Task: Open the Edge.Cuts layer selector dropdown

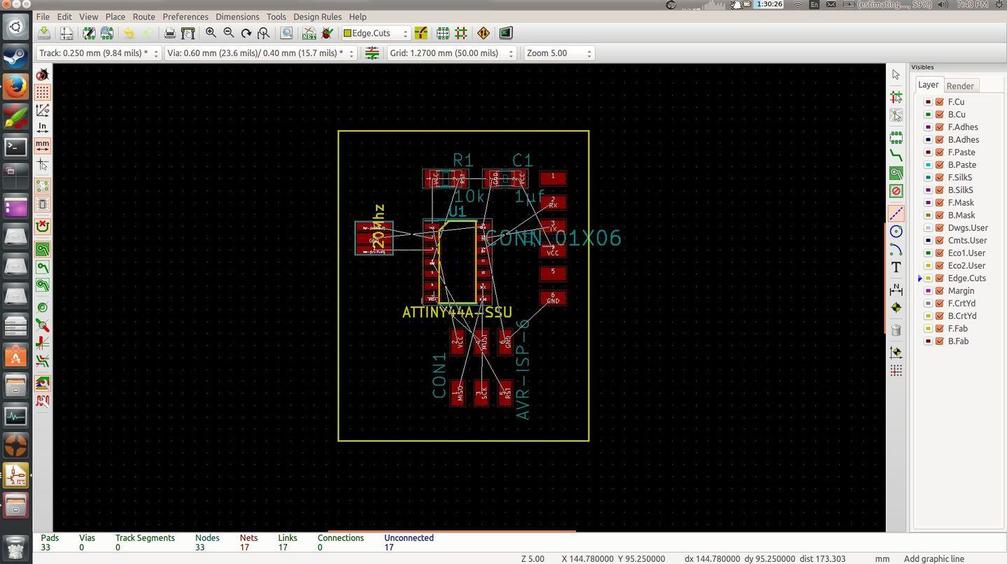Action: pyautogui.click(x=375, y=33)
